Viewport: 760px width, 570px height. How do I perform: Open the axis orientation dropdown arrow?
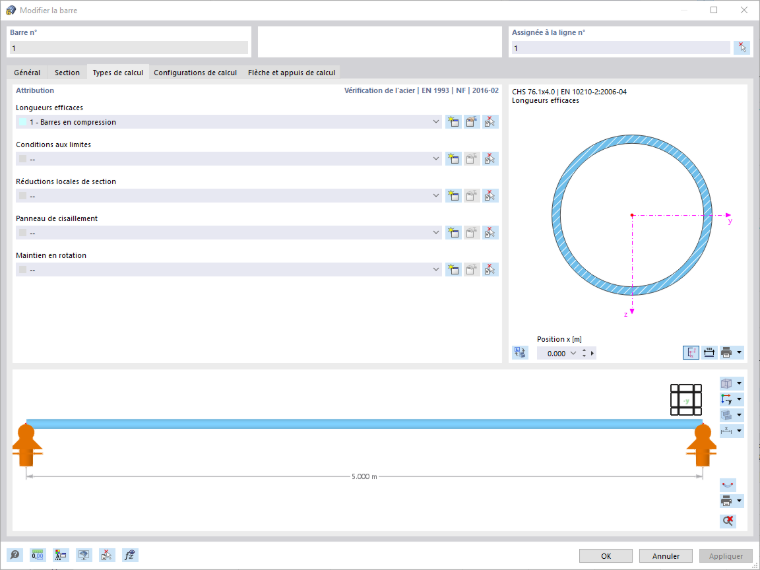[x=739, y=399]
